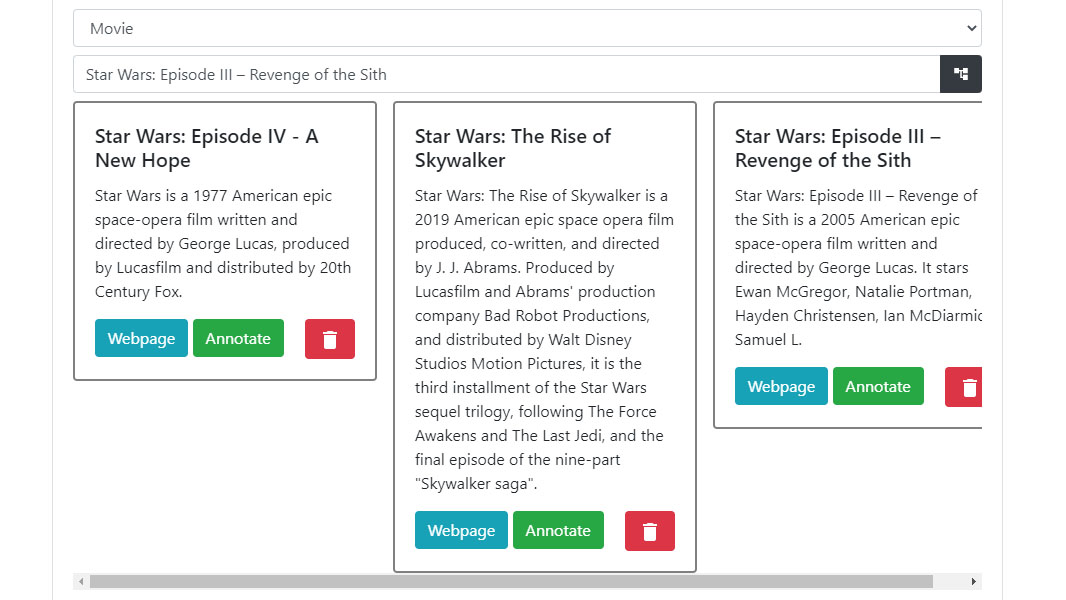This screenshot has width=1066, height=600.
Task: Open Webpage for The Rise of Skywalker
Action: (461, 530)
